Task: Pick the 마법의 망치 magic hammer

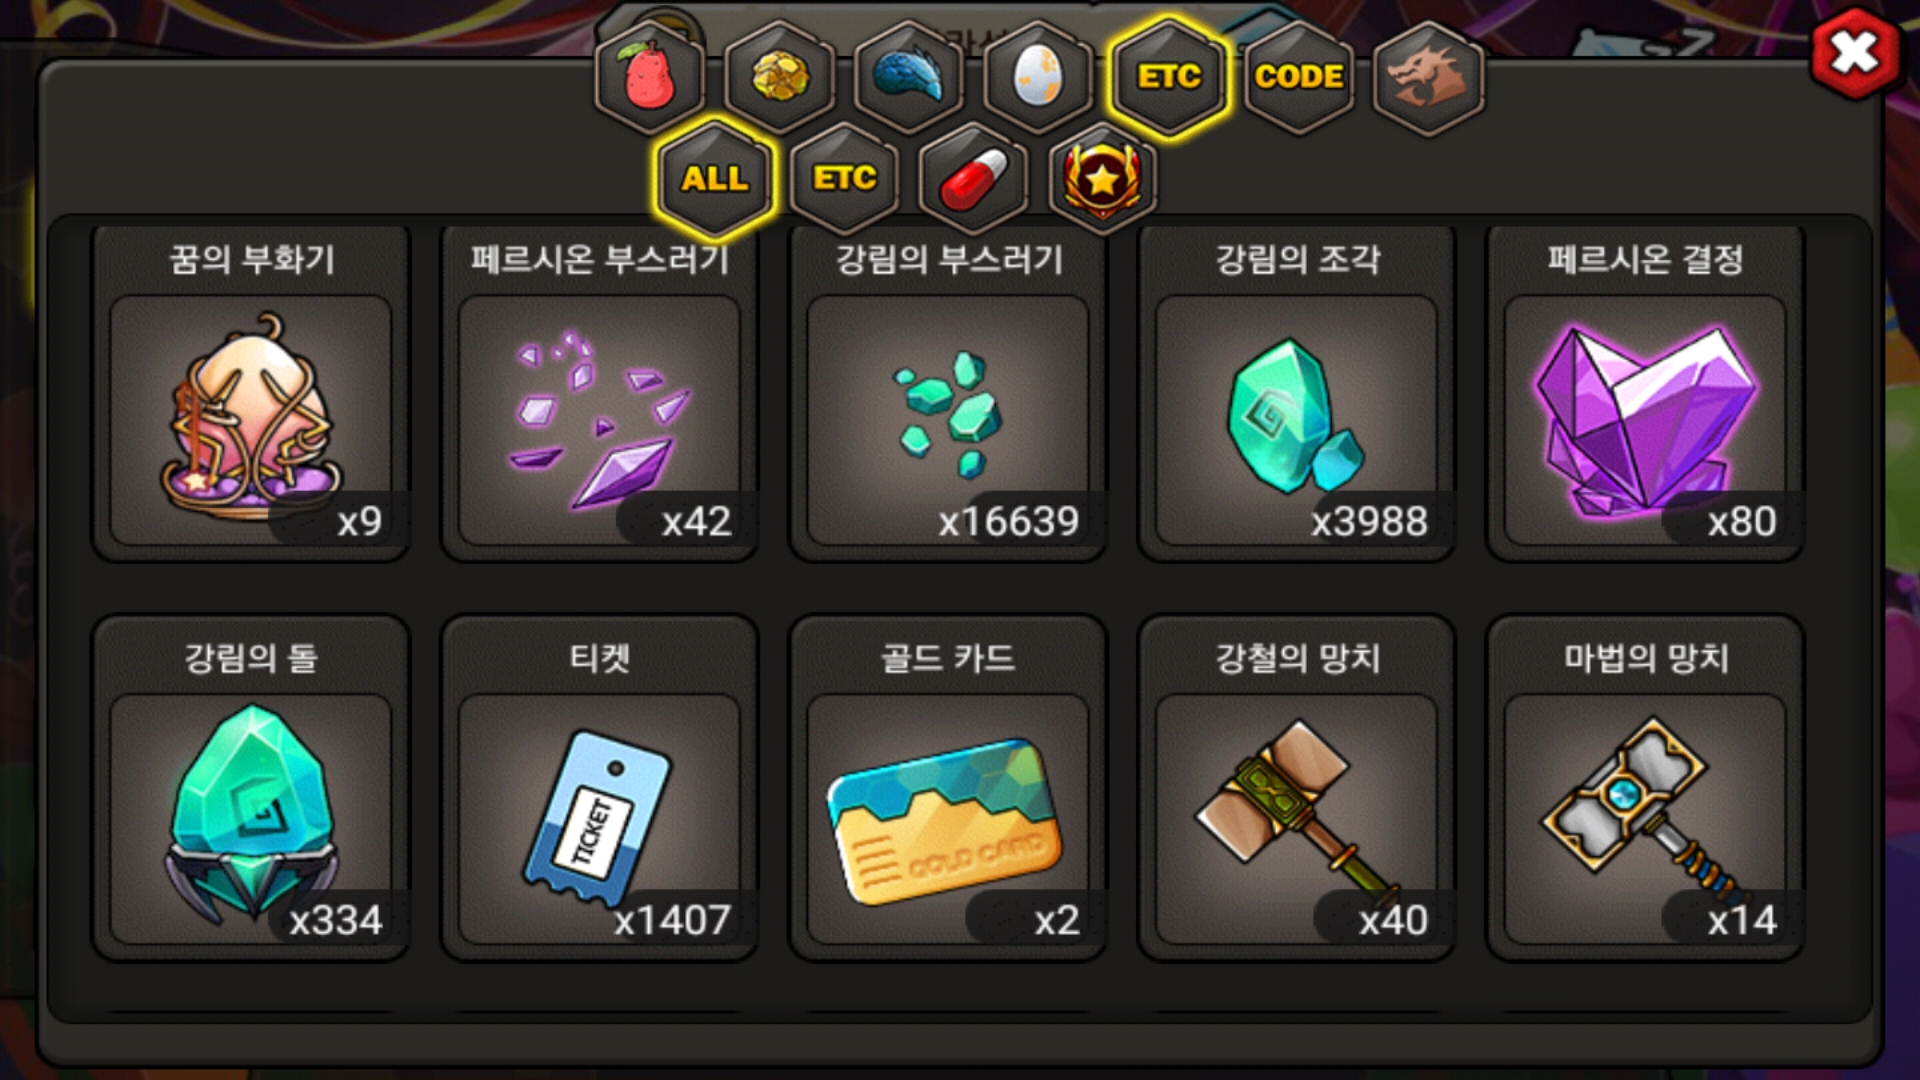Action: click(x=1645, y=788)
